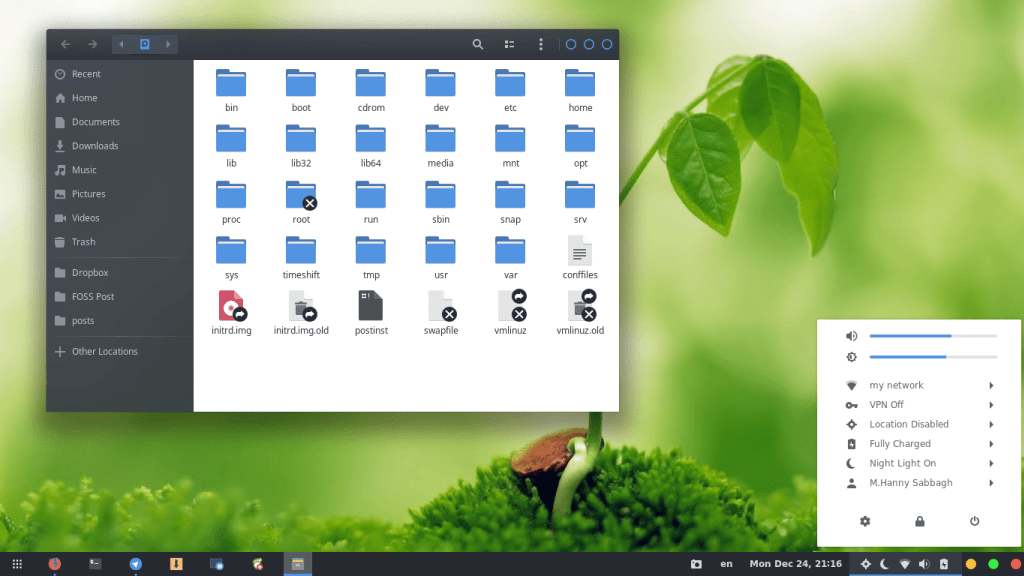1024x576 pixels.
Task: Open the timeshift folder
Action: tap(301, 250)
